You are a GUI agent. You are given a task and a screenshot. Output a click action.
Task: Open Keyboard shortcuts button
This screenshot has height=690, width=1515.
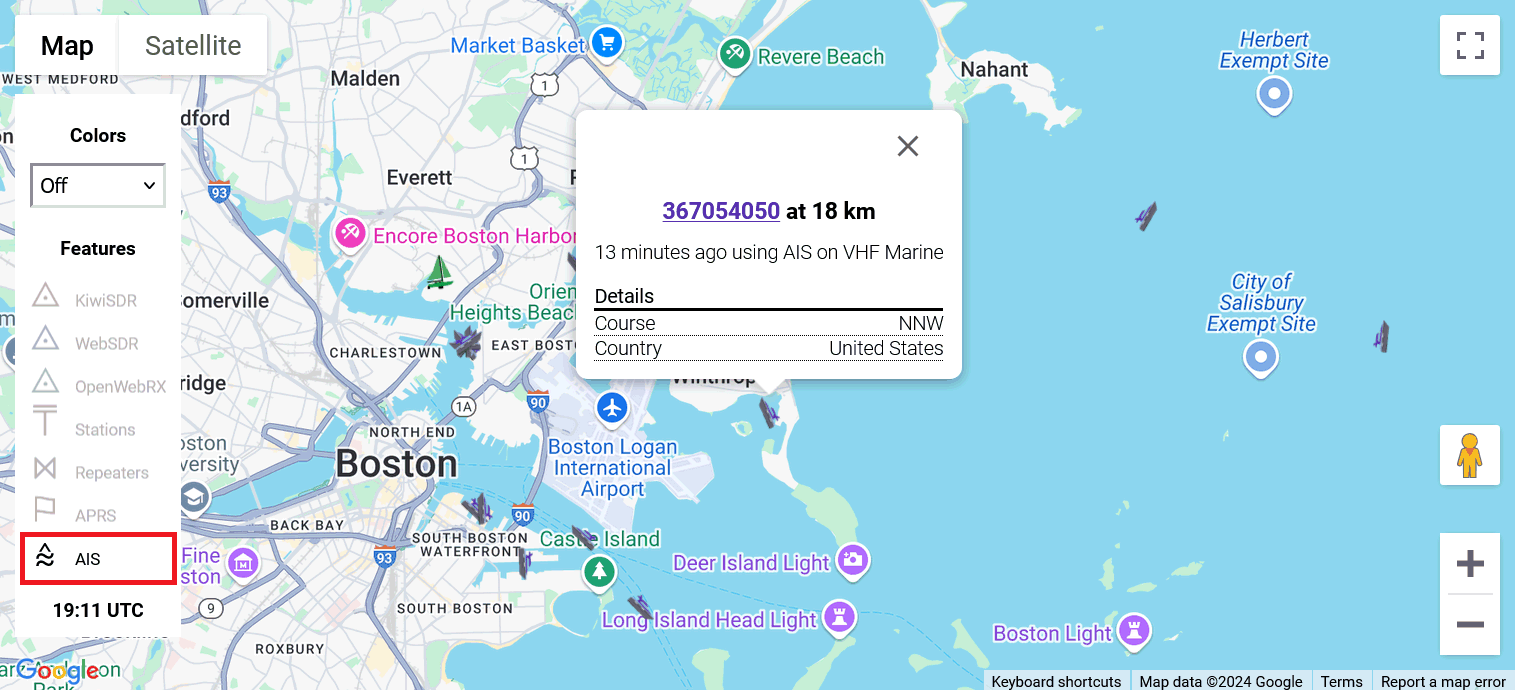1056,681
